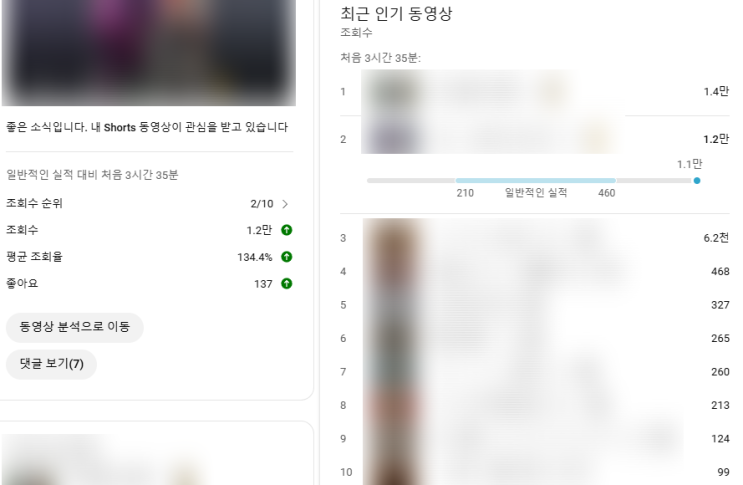
Task: Open 댓글 보기(7) button
Action: click(x=51, y=364)
